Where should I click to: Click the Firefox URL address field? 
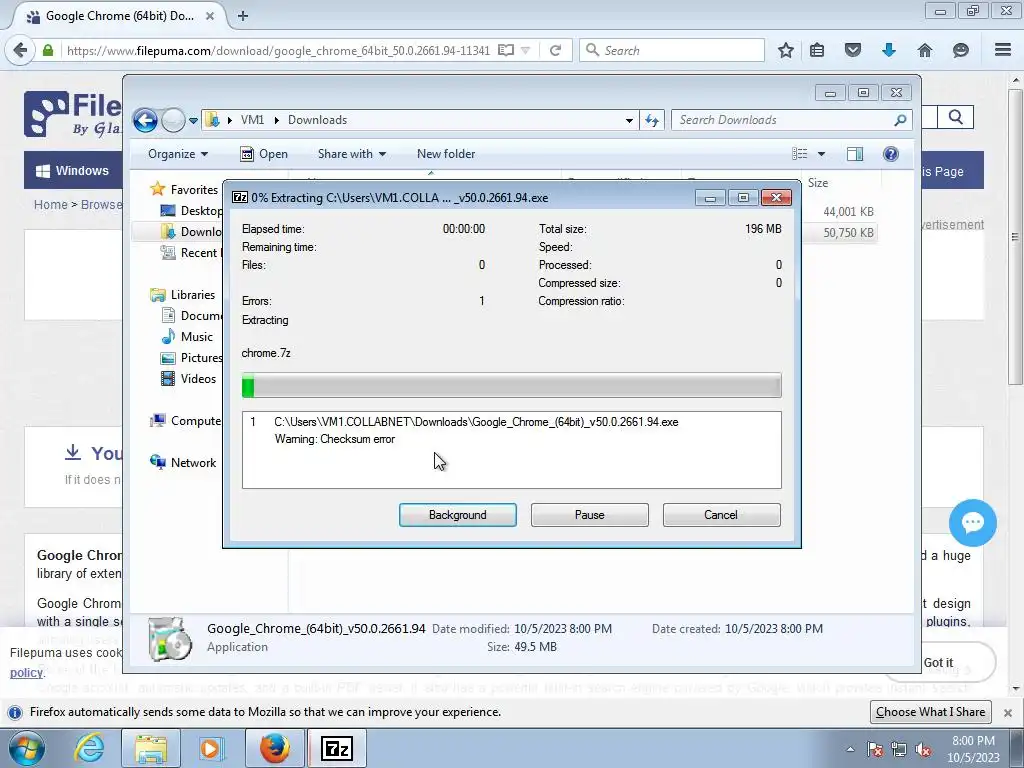tap(278, 50)
